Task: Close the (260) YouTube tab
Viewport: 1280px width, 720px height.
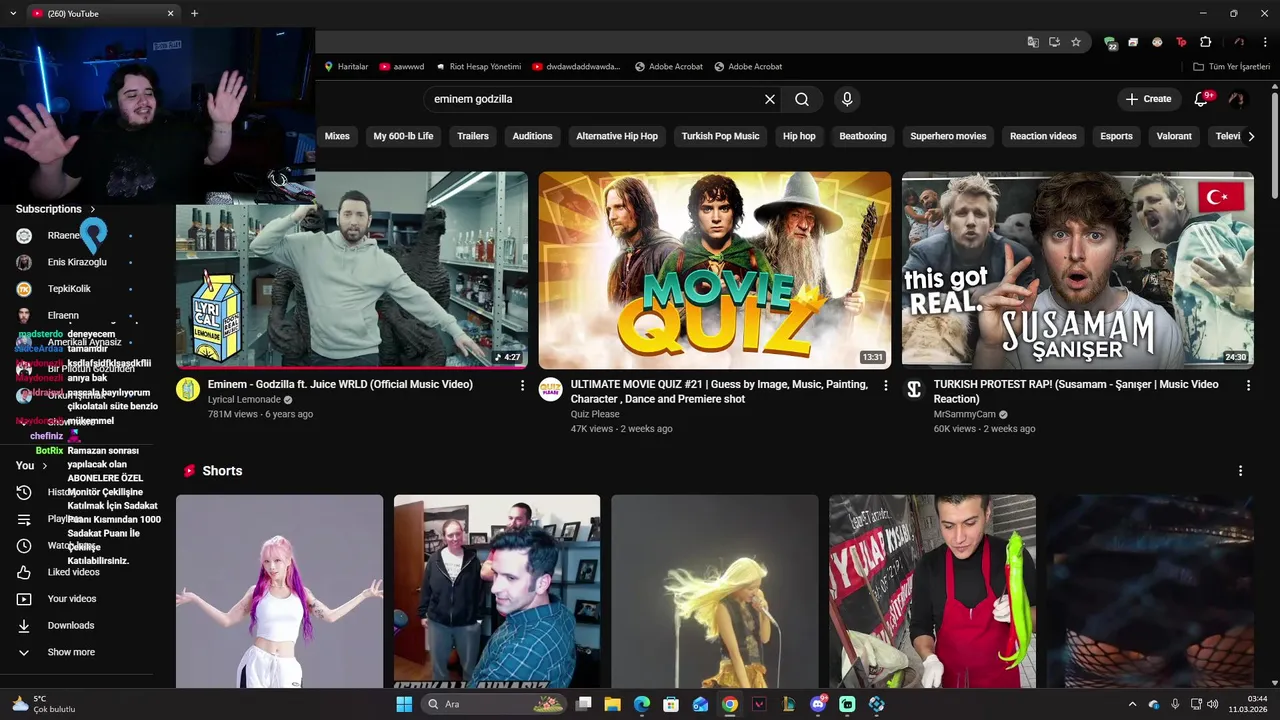Action: pos(170,14)
